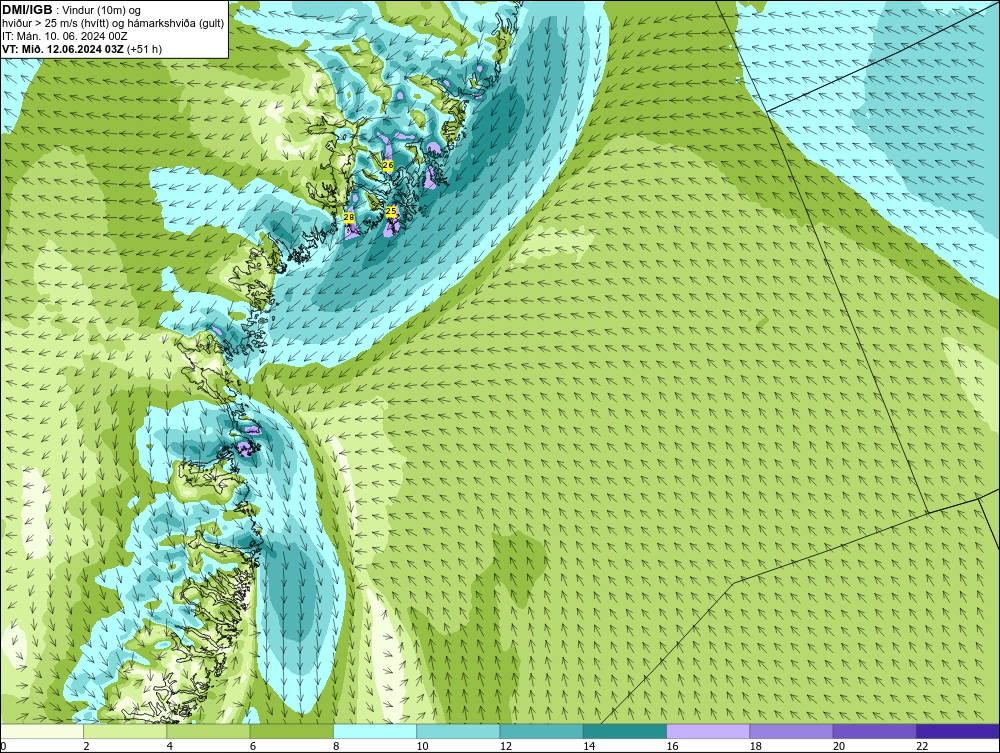Click the IT: Mán. 10. 06. 2024 00Z line
Viewport: 1000px width, 753px height.
point(64,36)
